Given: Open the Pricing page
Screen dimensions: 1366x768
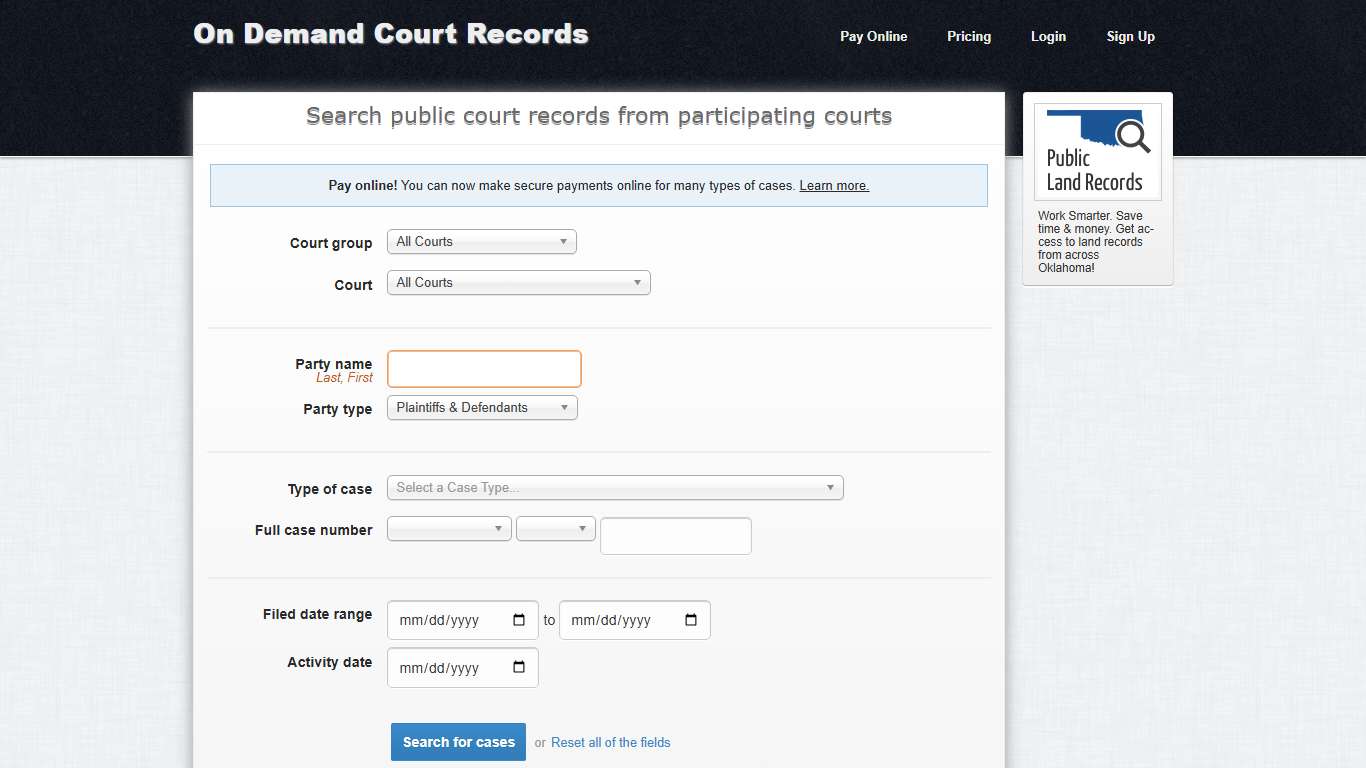Looking at the screenshot, I should point(968,36).
